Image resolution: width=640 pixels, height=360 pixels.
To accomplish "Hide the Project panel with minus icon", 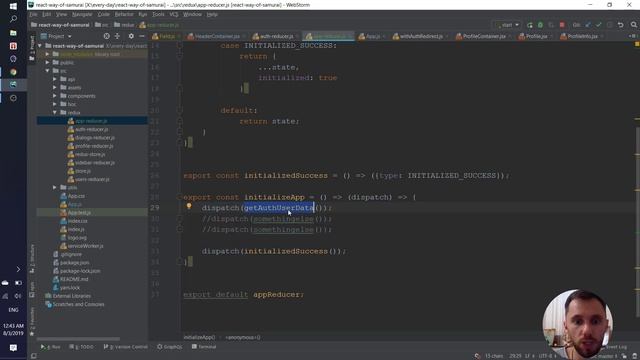I will click(x=142, y=36).
